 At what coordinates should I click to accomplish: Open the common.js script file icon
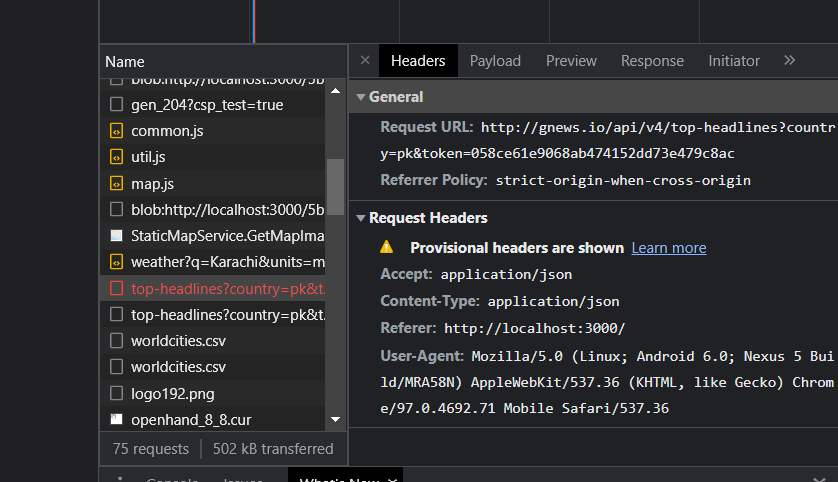click(116, 131)
